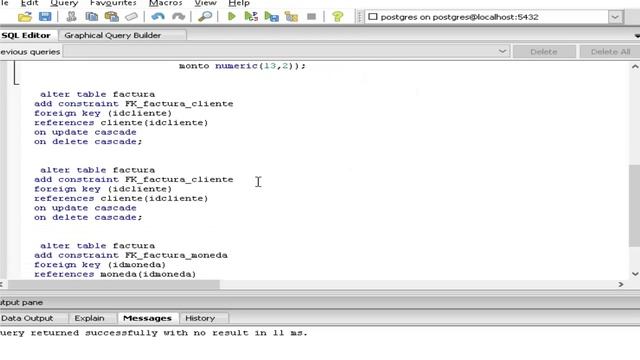Screen dimensions: 640x360
Task: Run Execute pgScript icon
Action: click(251, 17)
